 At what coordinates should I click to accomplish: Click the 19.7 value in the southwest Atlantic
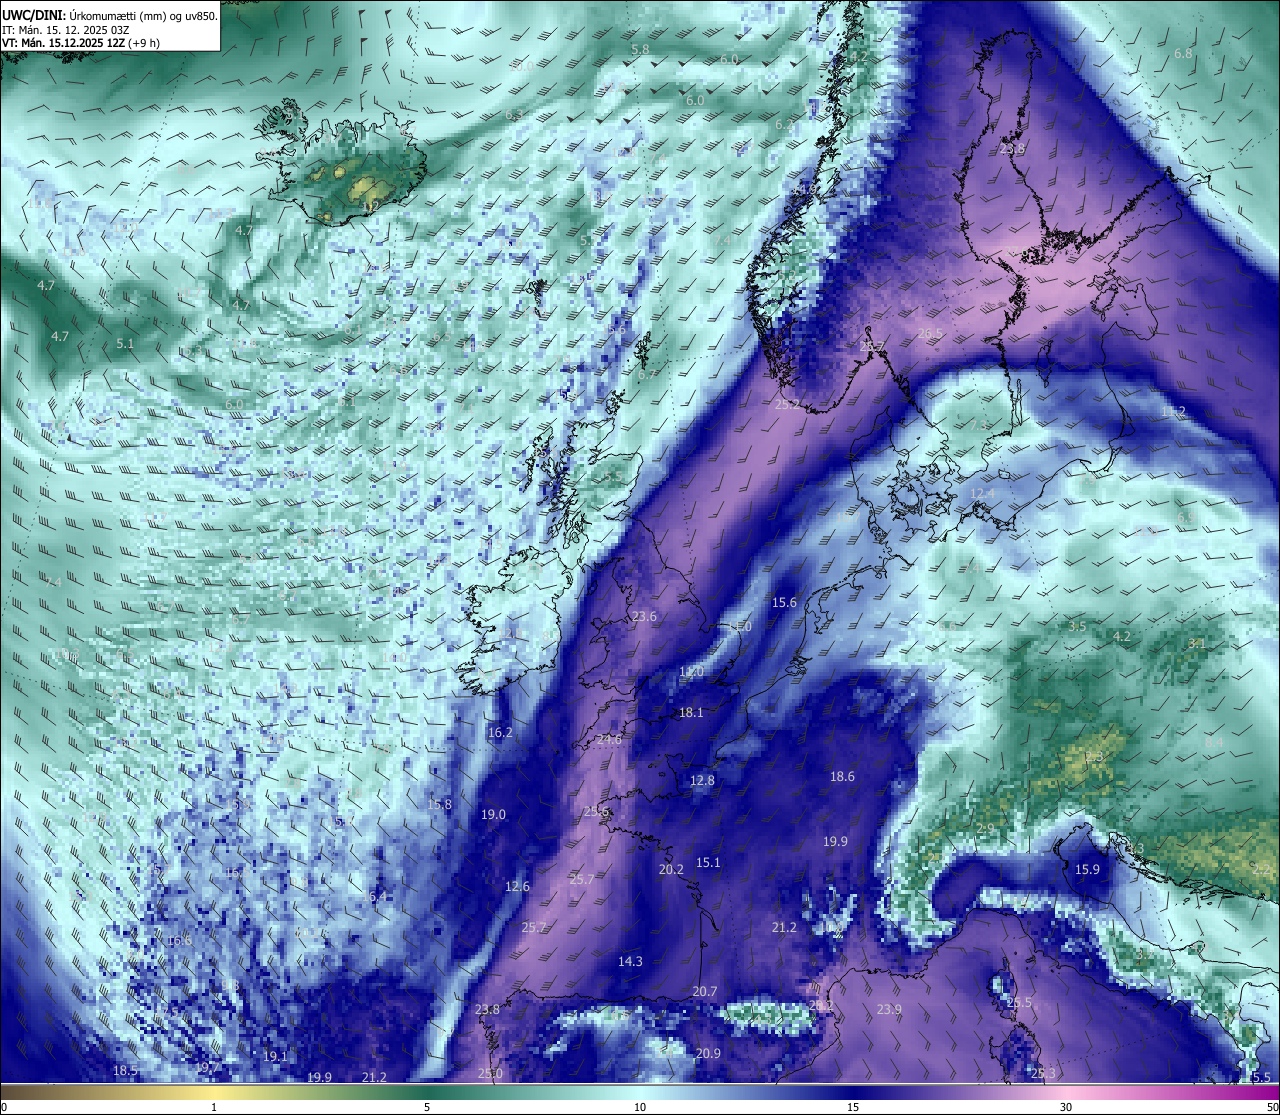(207, 1068)
